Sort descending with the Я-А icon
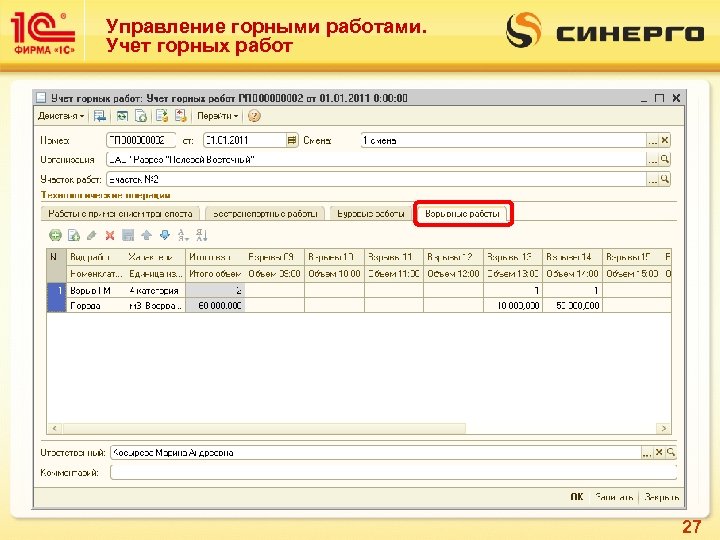The width and height of the screenshot is (720, 540). click(x=201, y=236)
